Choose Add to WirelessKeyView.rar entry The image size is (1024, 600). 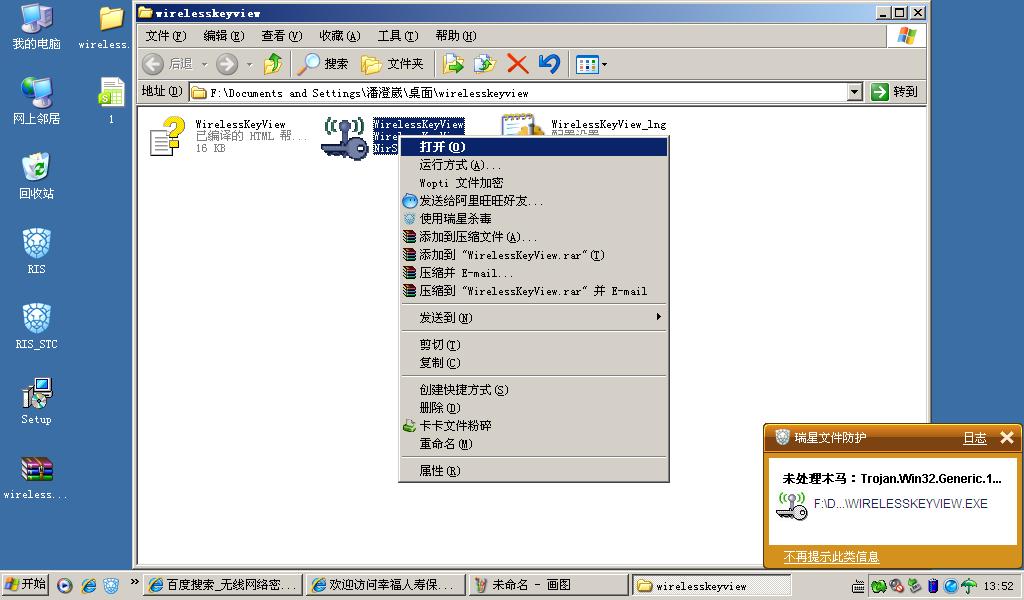(534, 255)
